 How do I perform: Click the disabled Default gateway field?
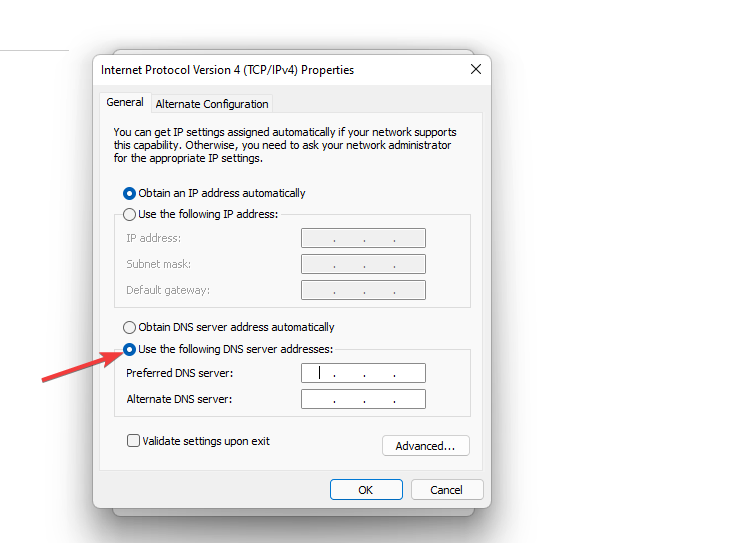363,290
